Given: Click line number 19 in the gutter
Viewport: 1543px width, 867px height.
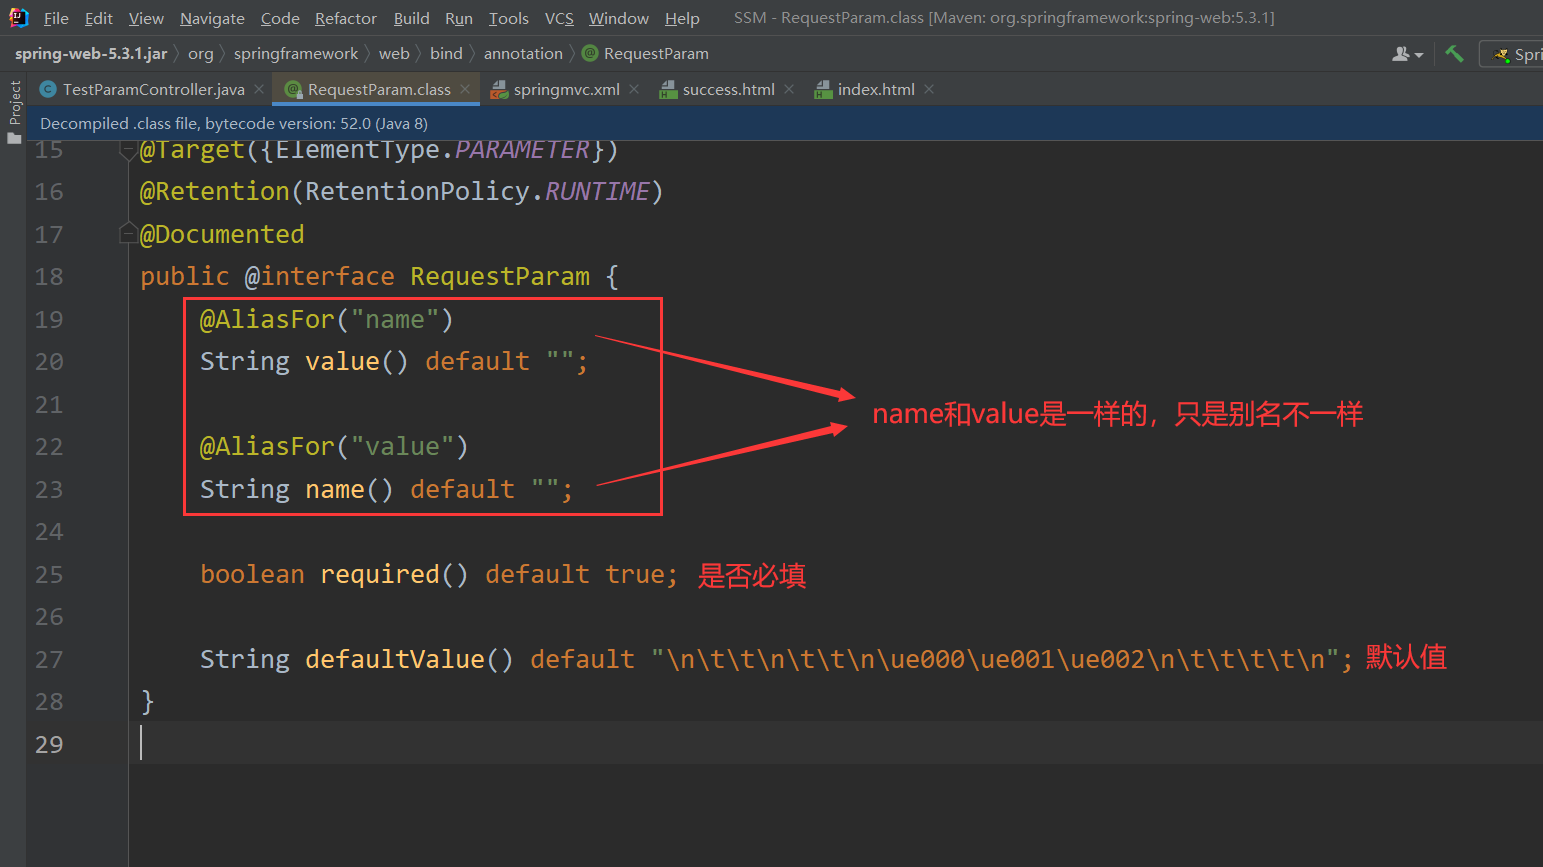Looking at the screenshot, I should (x=49, y=319).
